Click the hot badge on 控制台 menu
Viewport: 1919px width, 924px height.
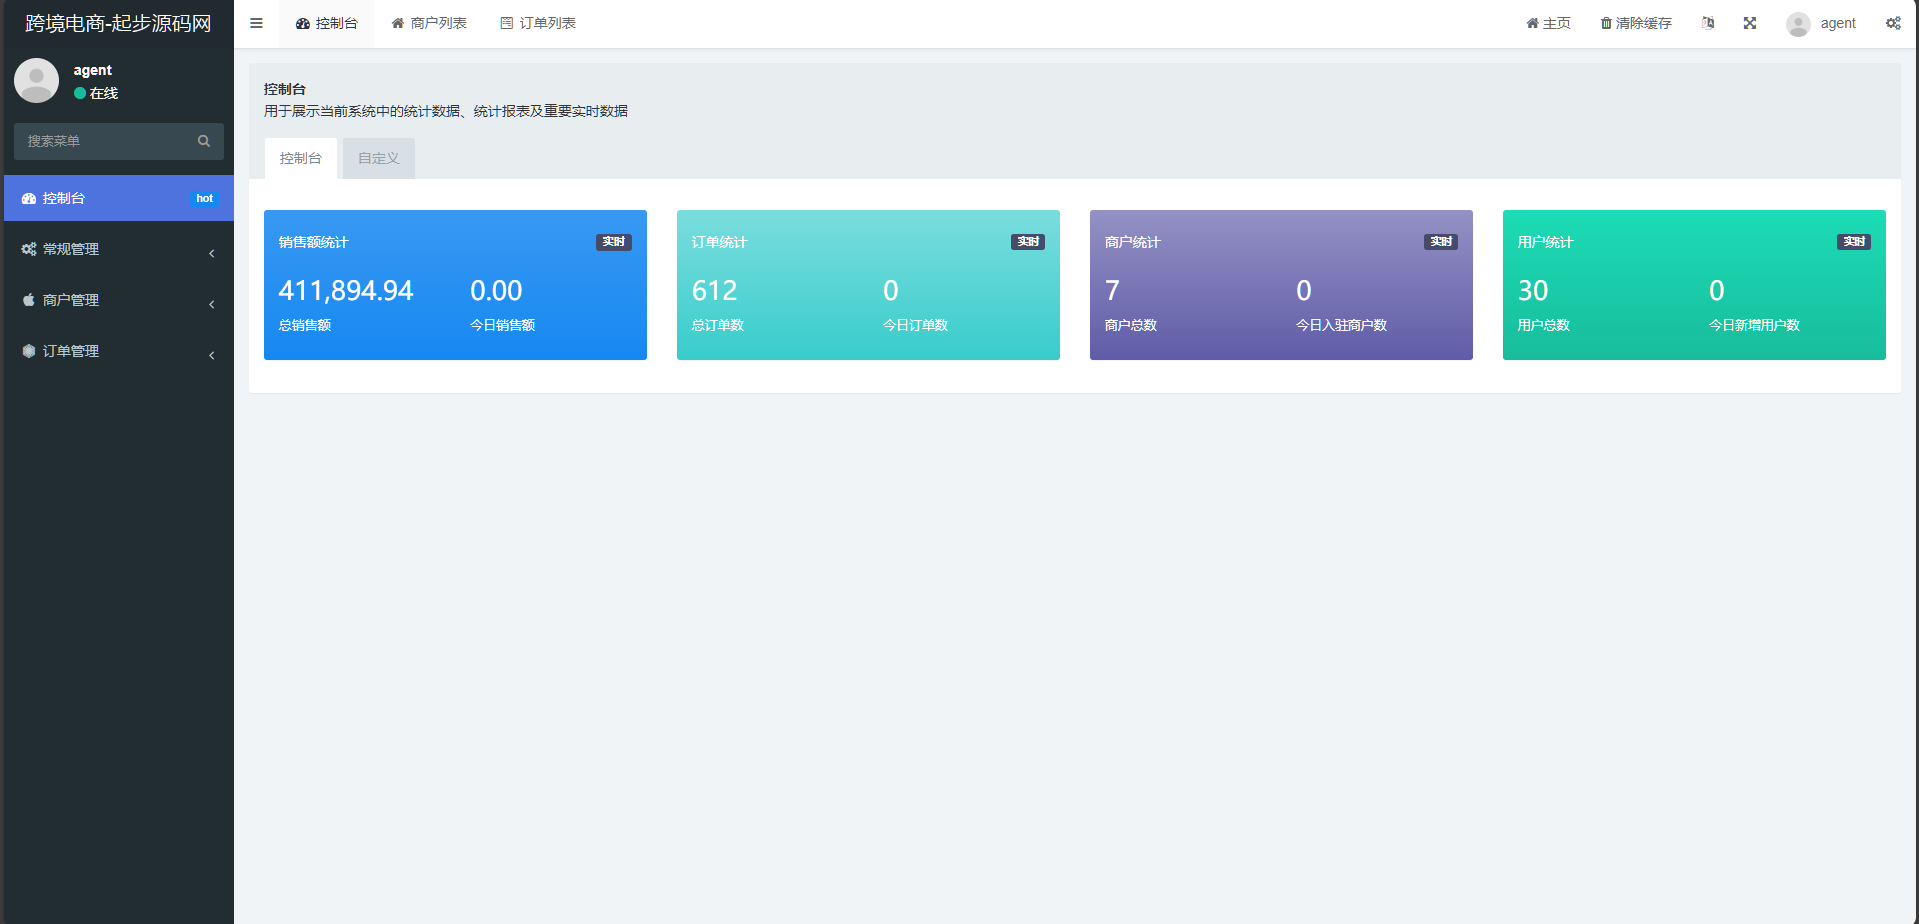tap(204, 198)
